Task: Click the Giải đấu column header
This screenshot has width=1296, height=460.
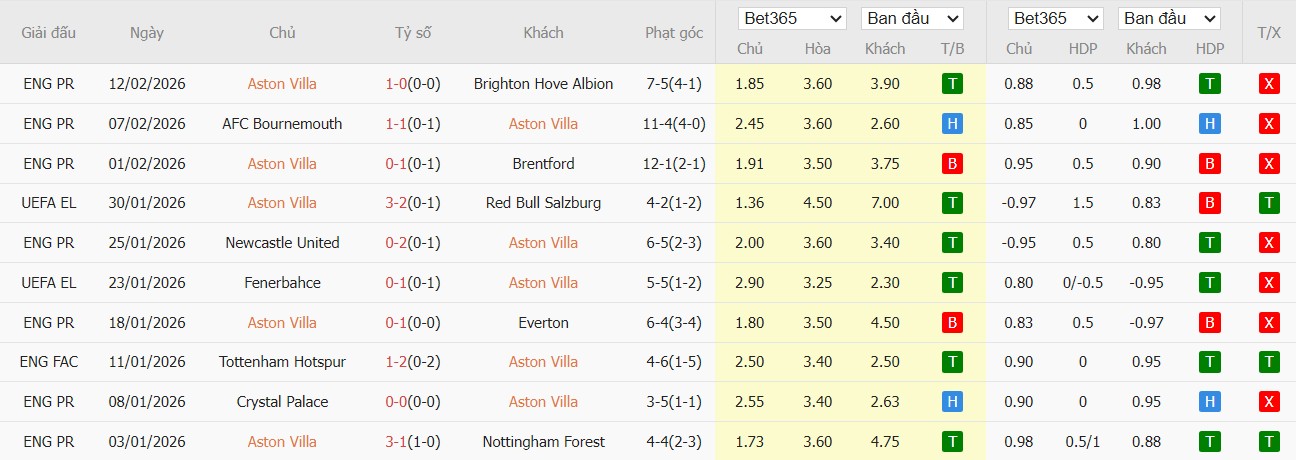Action: point(49,33)
